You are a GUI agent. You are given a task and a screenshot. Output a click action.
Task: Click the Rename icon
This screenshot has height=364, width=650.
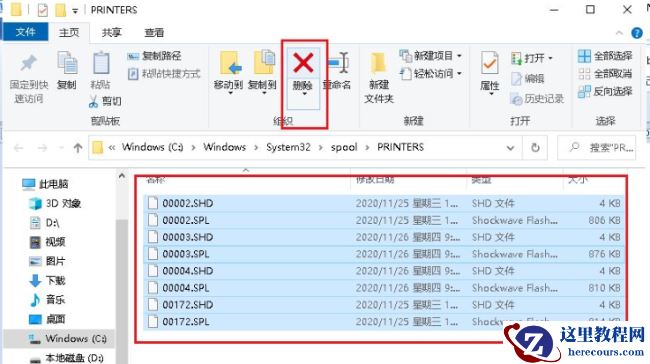[338, 63]
